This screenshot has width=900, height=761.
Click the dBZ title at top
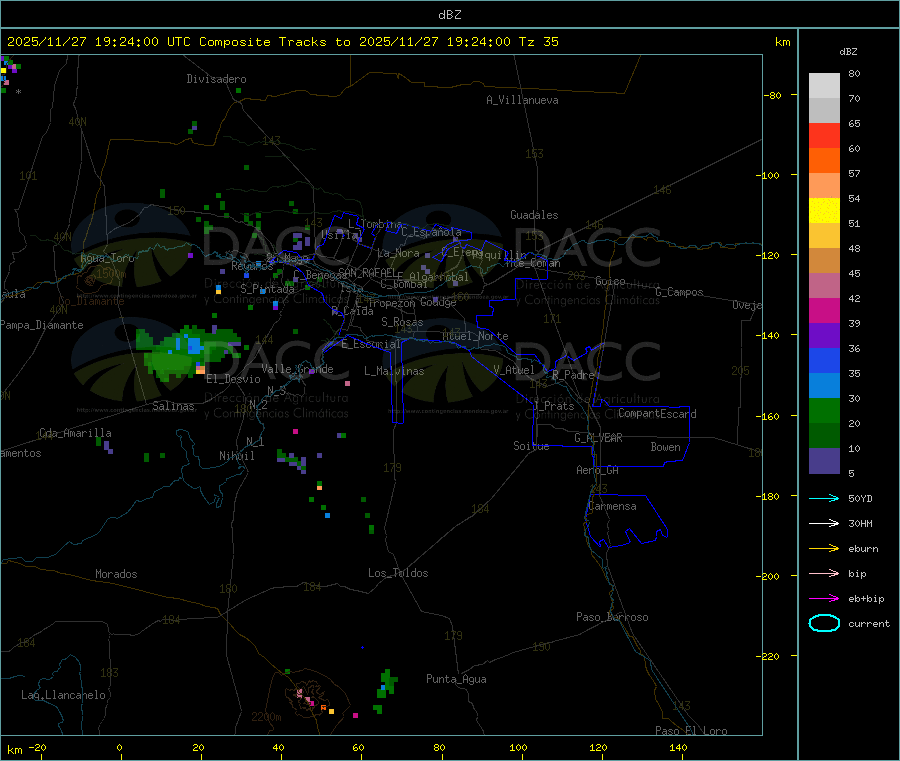(x=449, y=15)
